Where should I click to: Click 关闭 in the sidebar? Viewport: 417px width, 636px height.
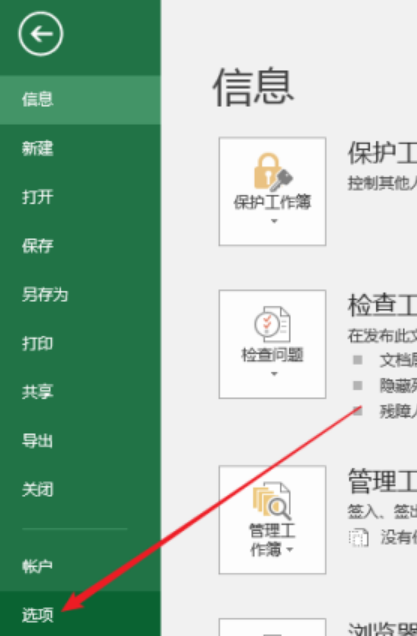tap(80, 489)
